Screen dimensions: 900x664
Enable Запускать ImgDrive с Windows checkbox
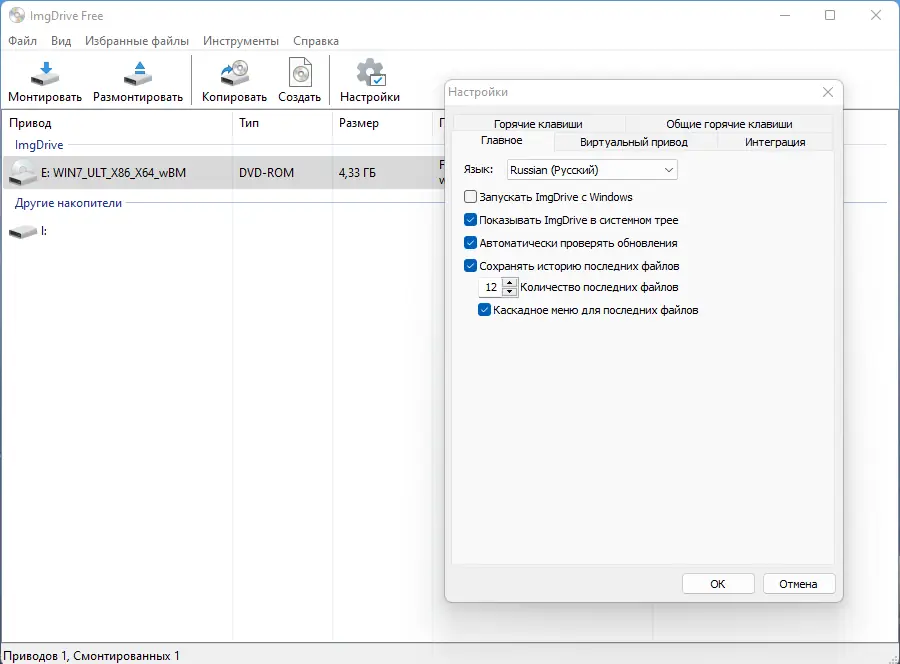pos(470,197)
